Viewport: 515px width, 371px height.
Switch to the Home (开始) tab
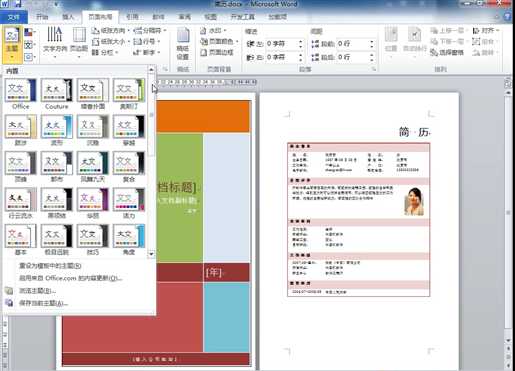point(42,17)
